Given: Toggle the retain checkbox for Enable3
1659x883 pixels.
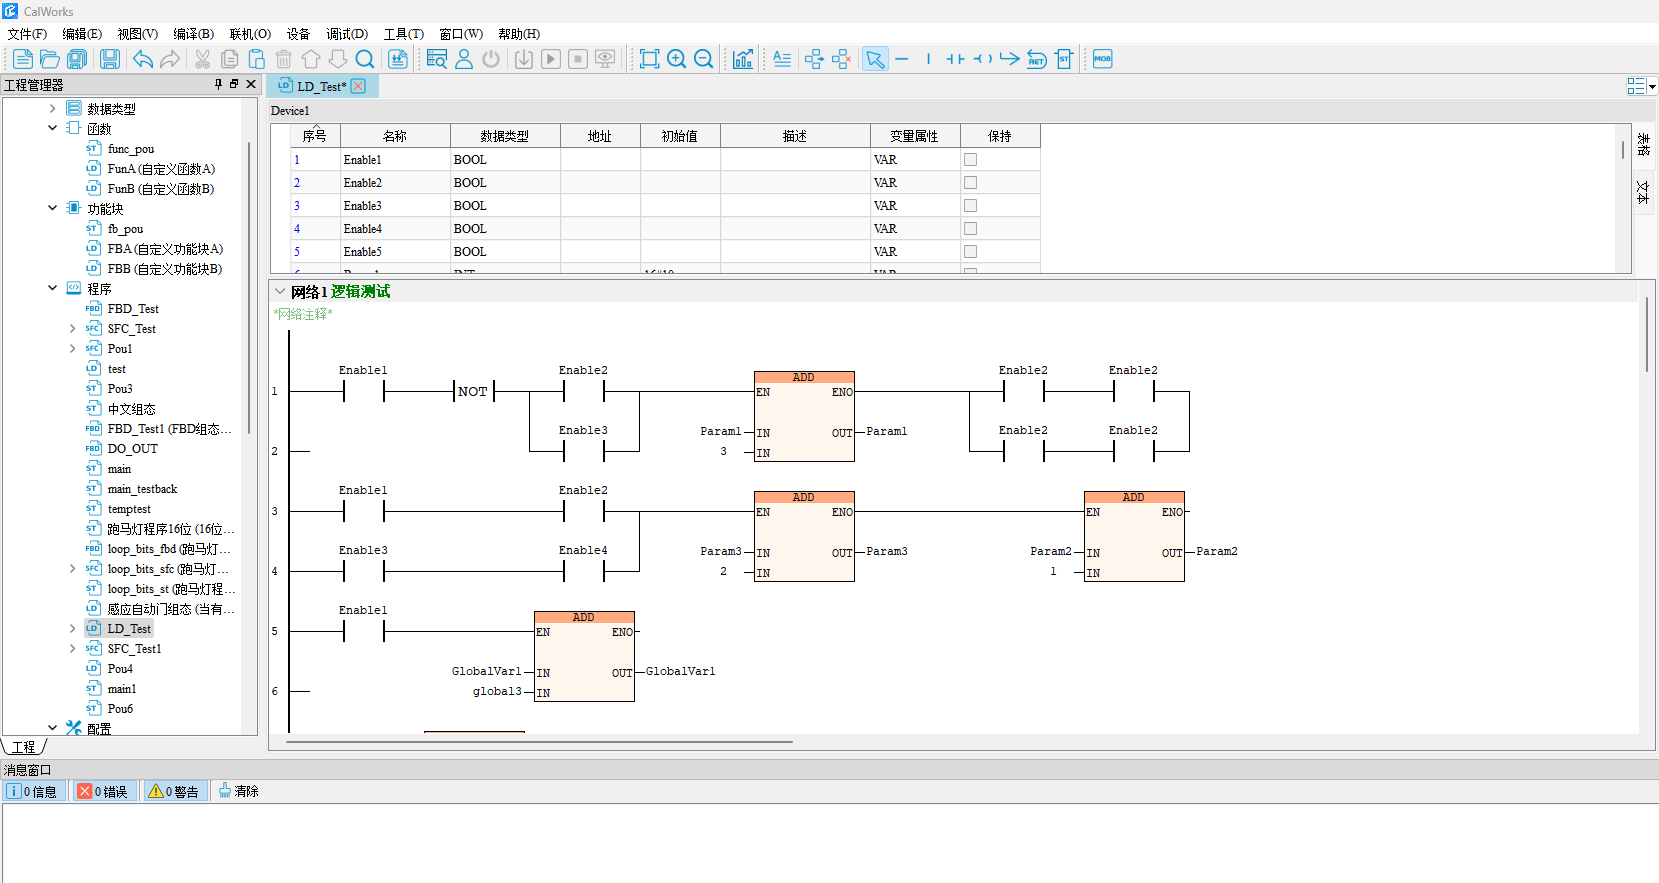Looking at the screenshot, I should (970, 206).
